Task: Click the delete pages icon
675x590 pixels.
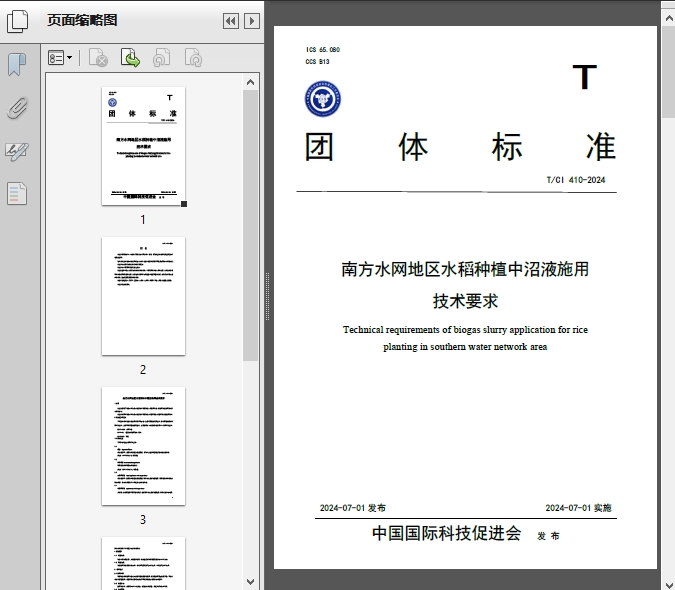Action: point(98,59)
